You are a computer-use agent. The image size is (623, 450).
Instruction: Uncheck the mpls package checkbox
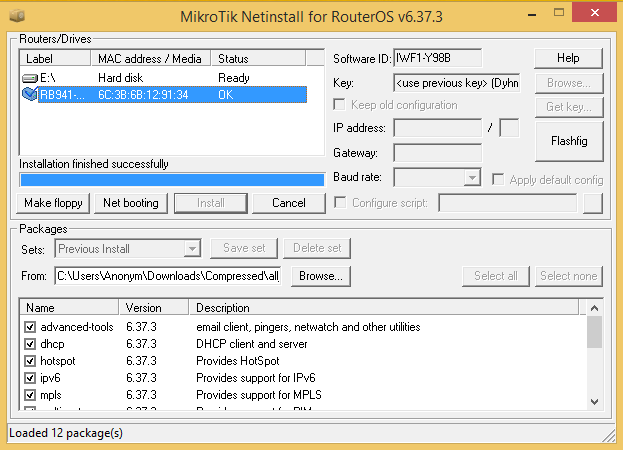pyautogui.click(x=30, y=395)
